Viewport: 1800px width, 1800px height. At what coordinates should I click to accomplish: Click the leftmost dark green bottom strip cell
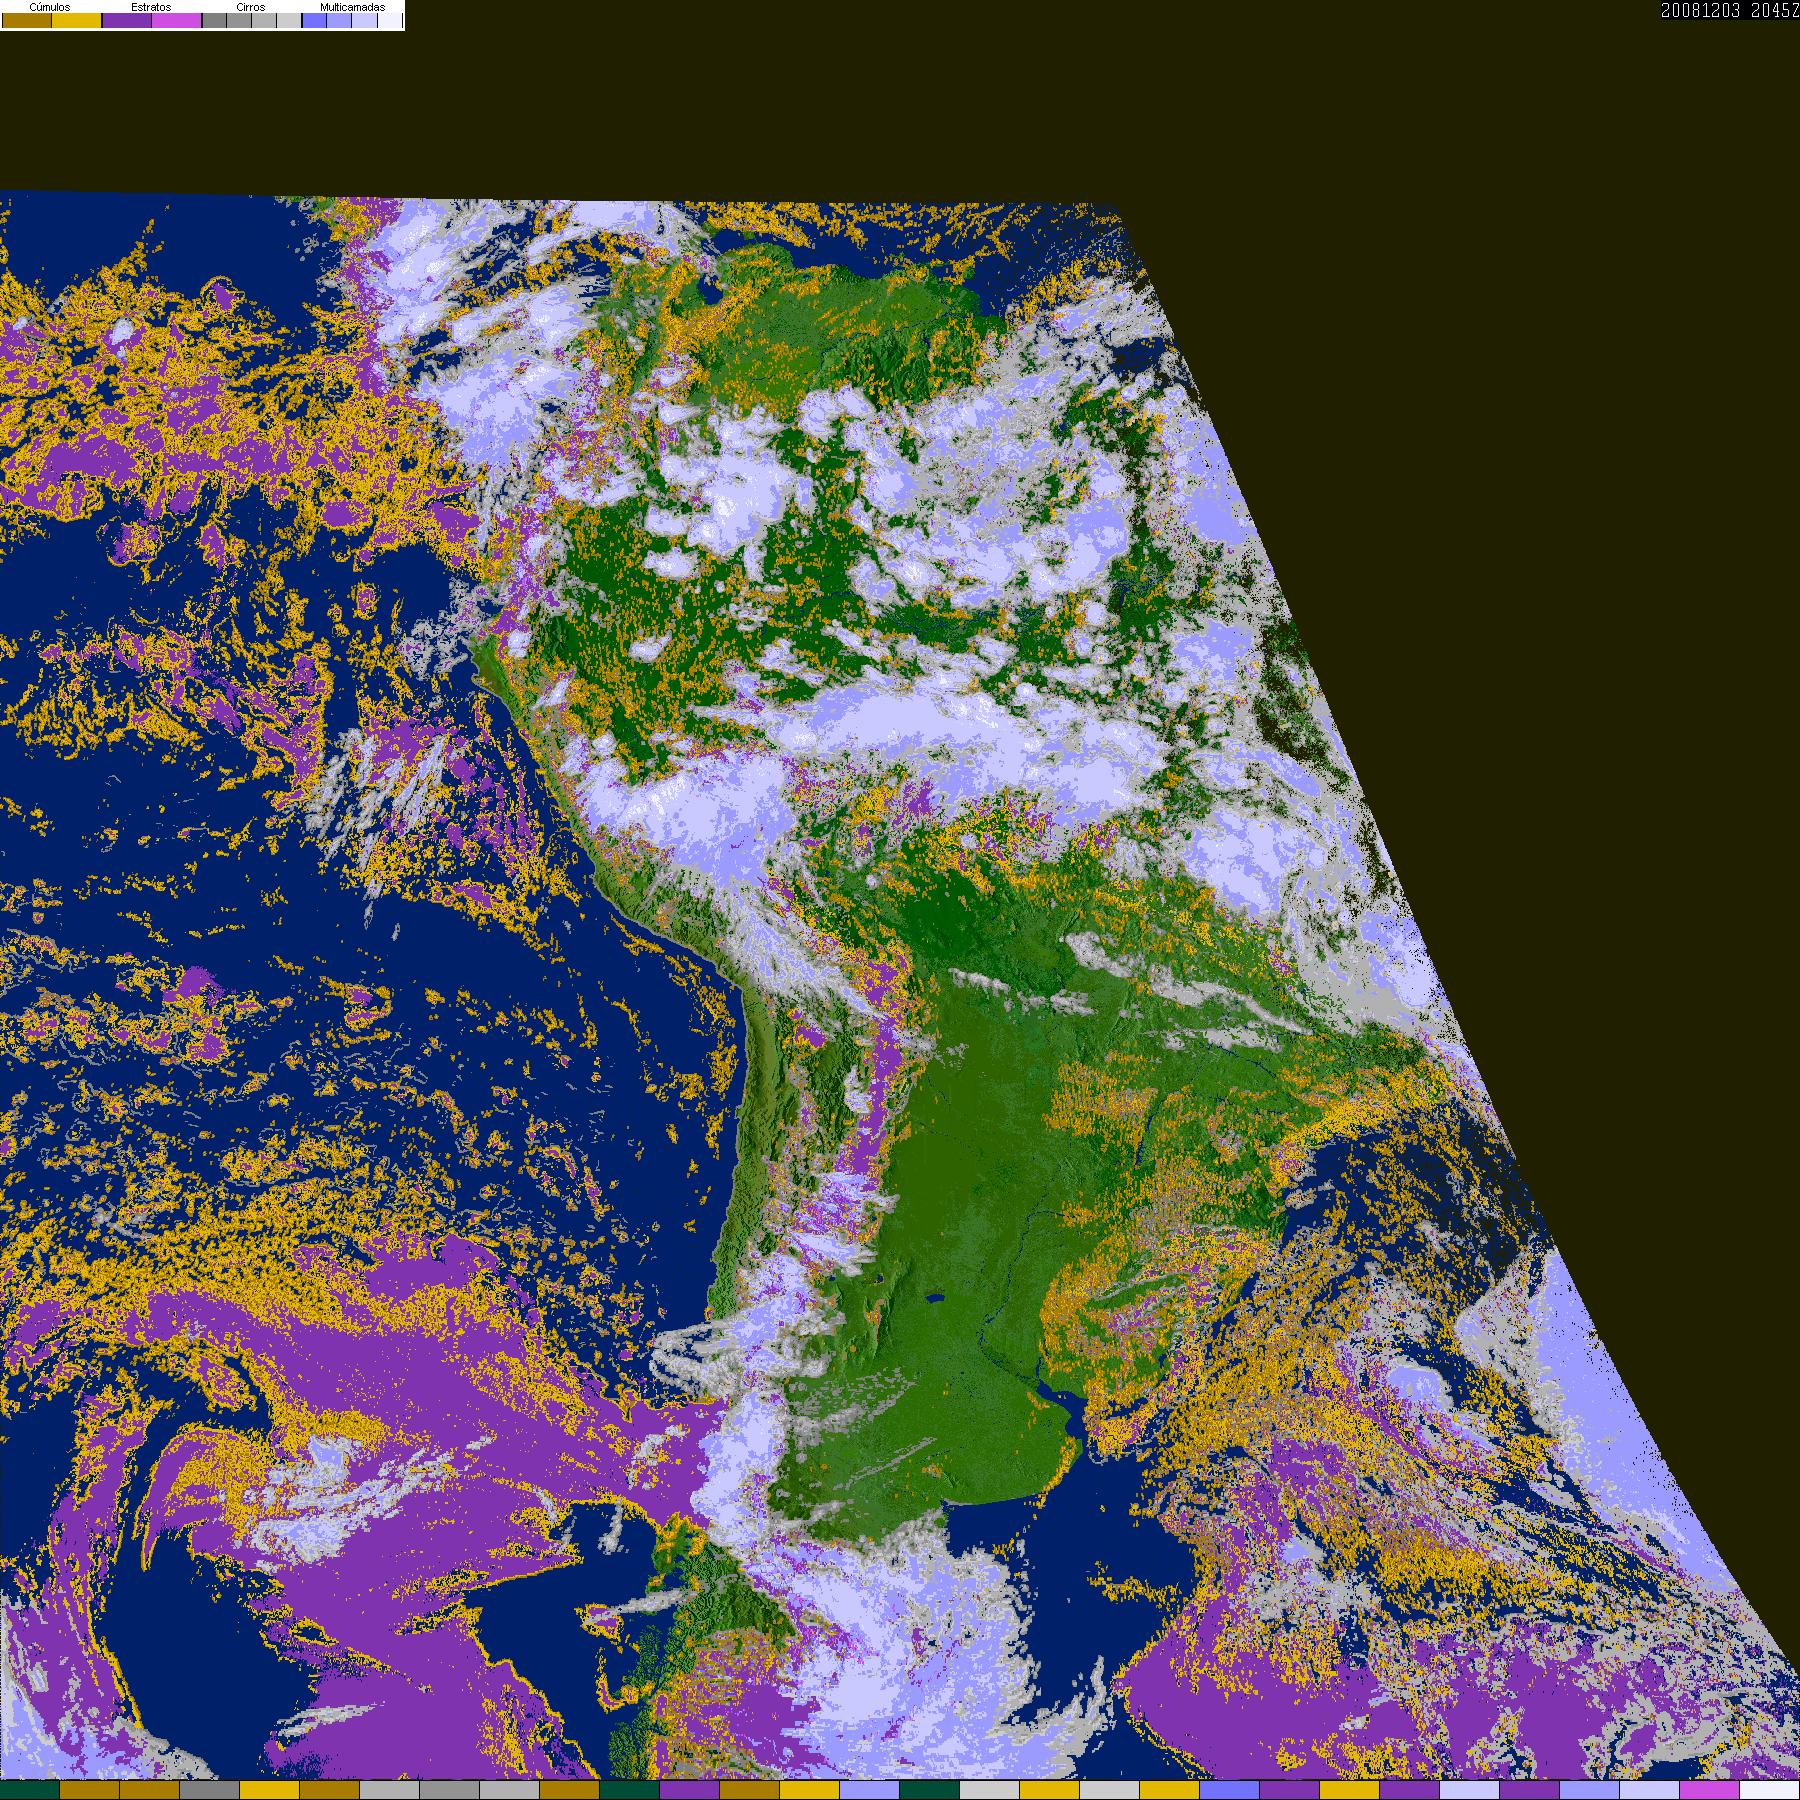[30, 1790]
